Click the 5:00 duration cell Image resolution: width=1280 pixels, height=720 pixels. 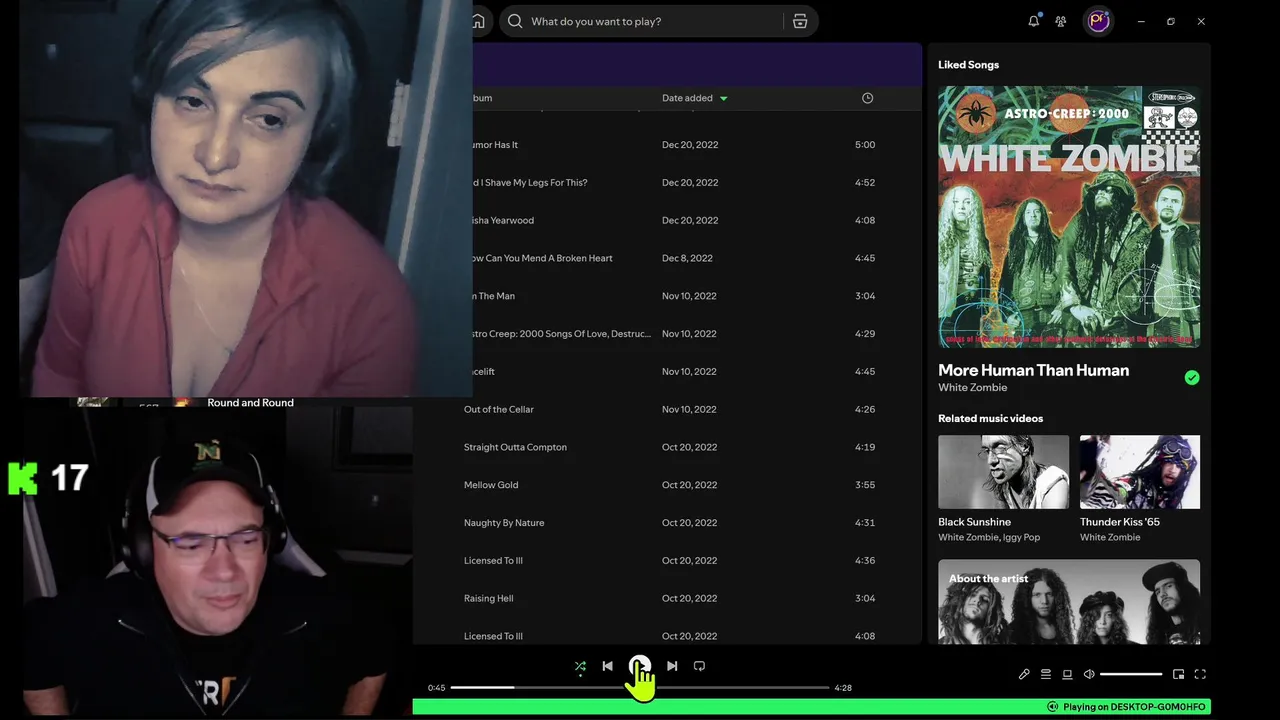point(865,145)
